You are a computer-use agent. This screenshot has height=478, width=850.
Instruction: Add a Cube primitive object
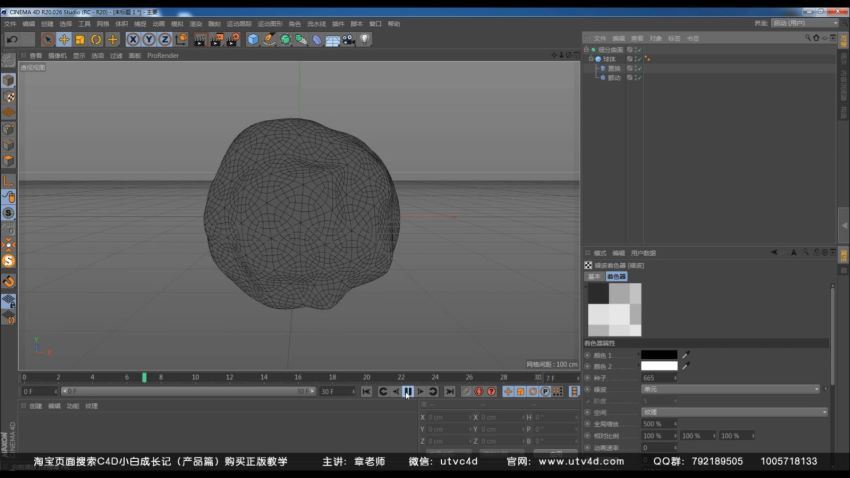pyautogui.click(x=253, y=40)
